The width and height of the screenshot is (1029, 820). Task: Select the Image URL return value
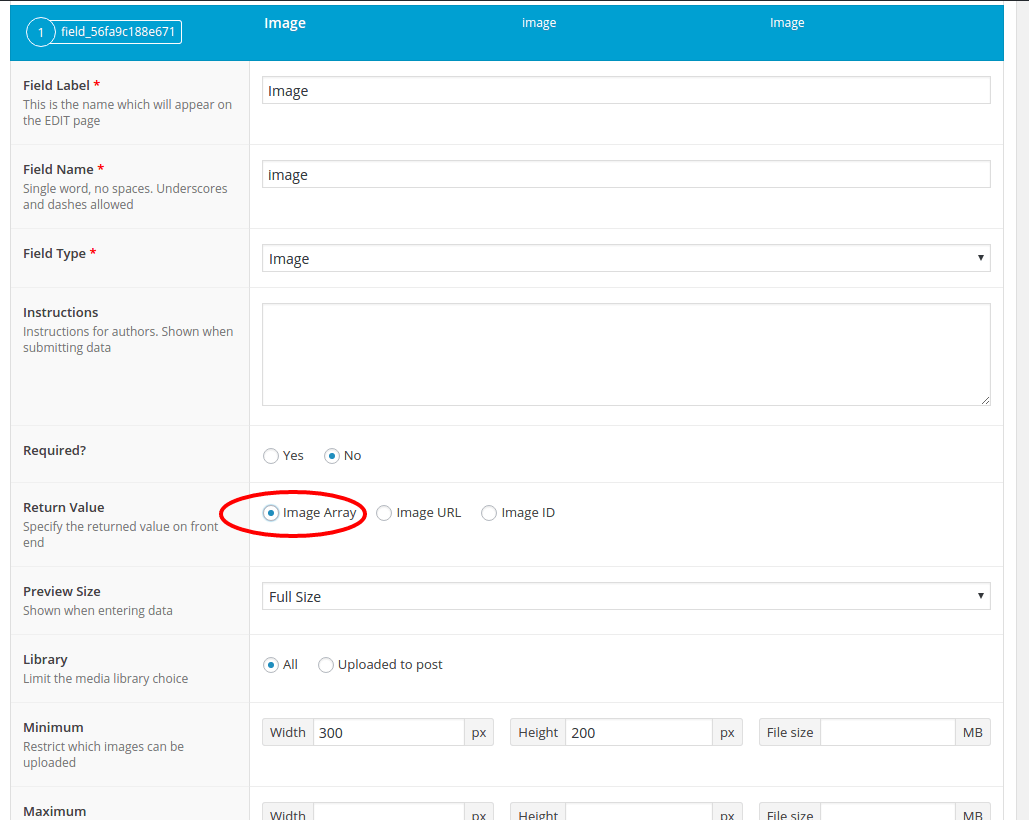pos(384,512)
